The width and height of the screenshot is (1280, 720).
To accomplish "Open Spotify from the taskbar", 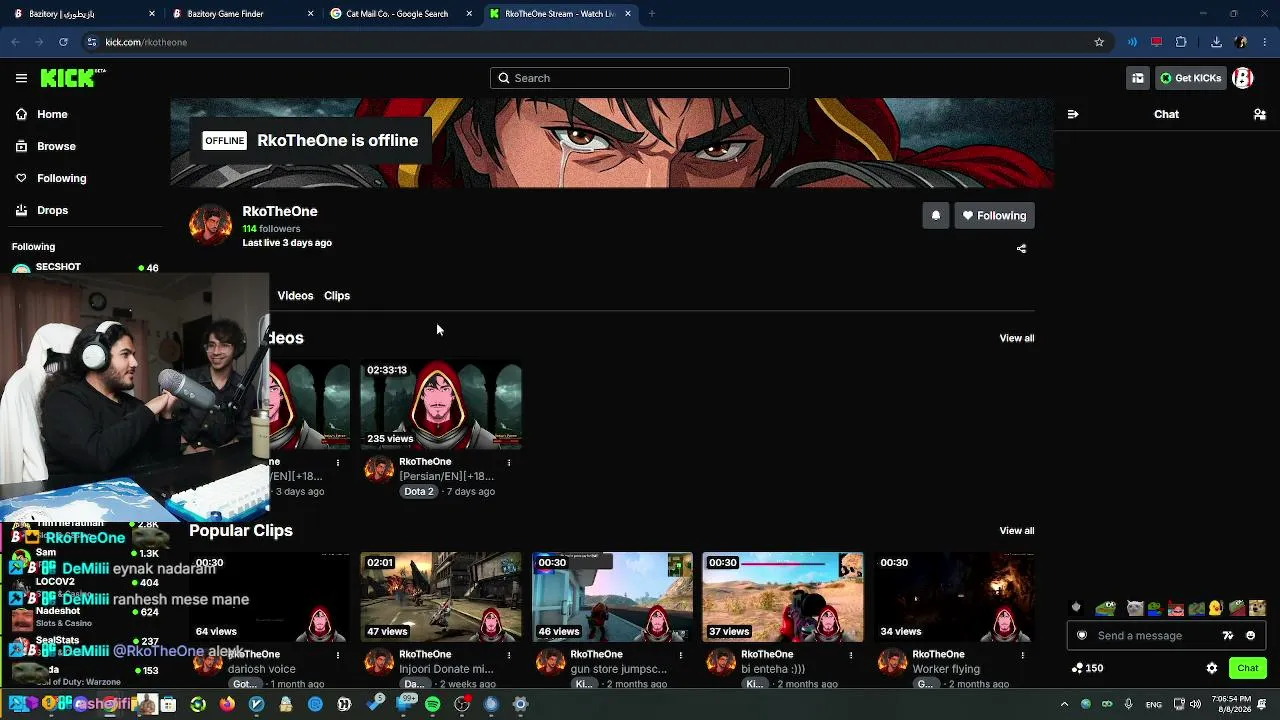I will 433,704.
